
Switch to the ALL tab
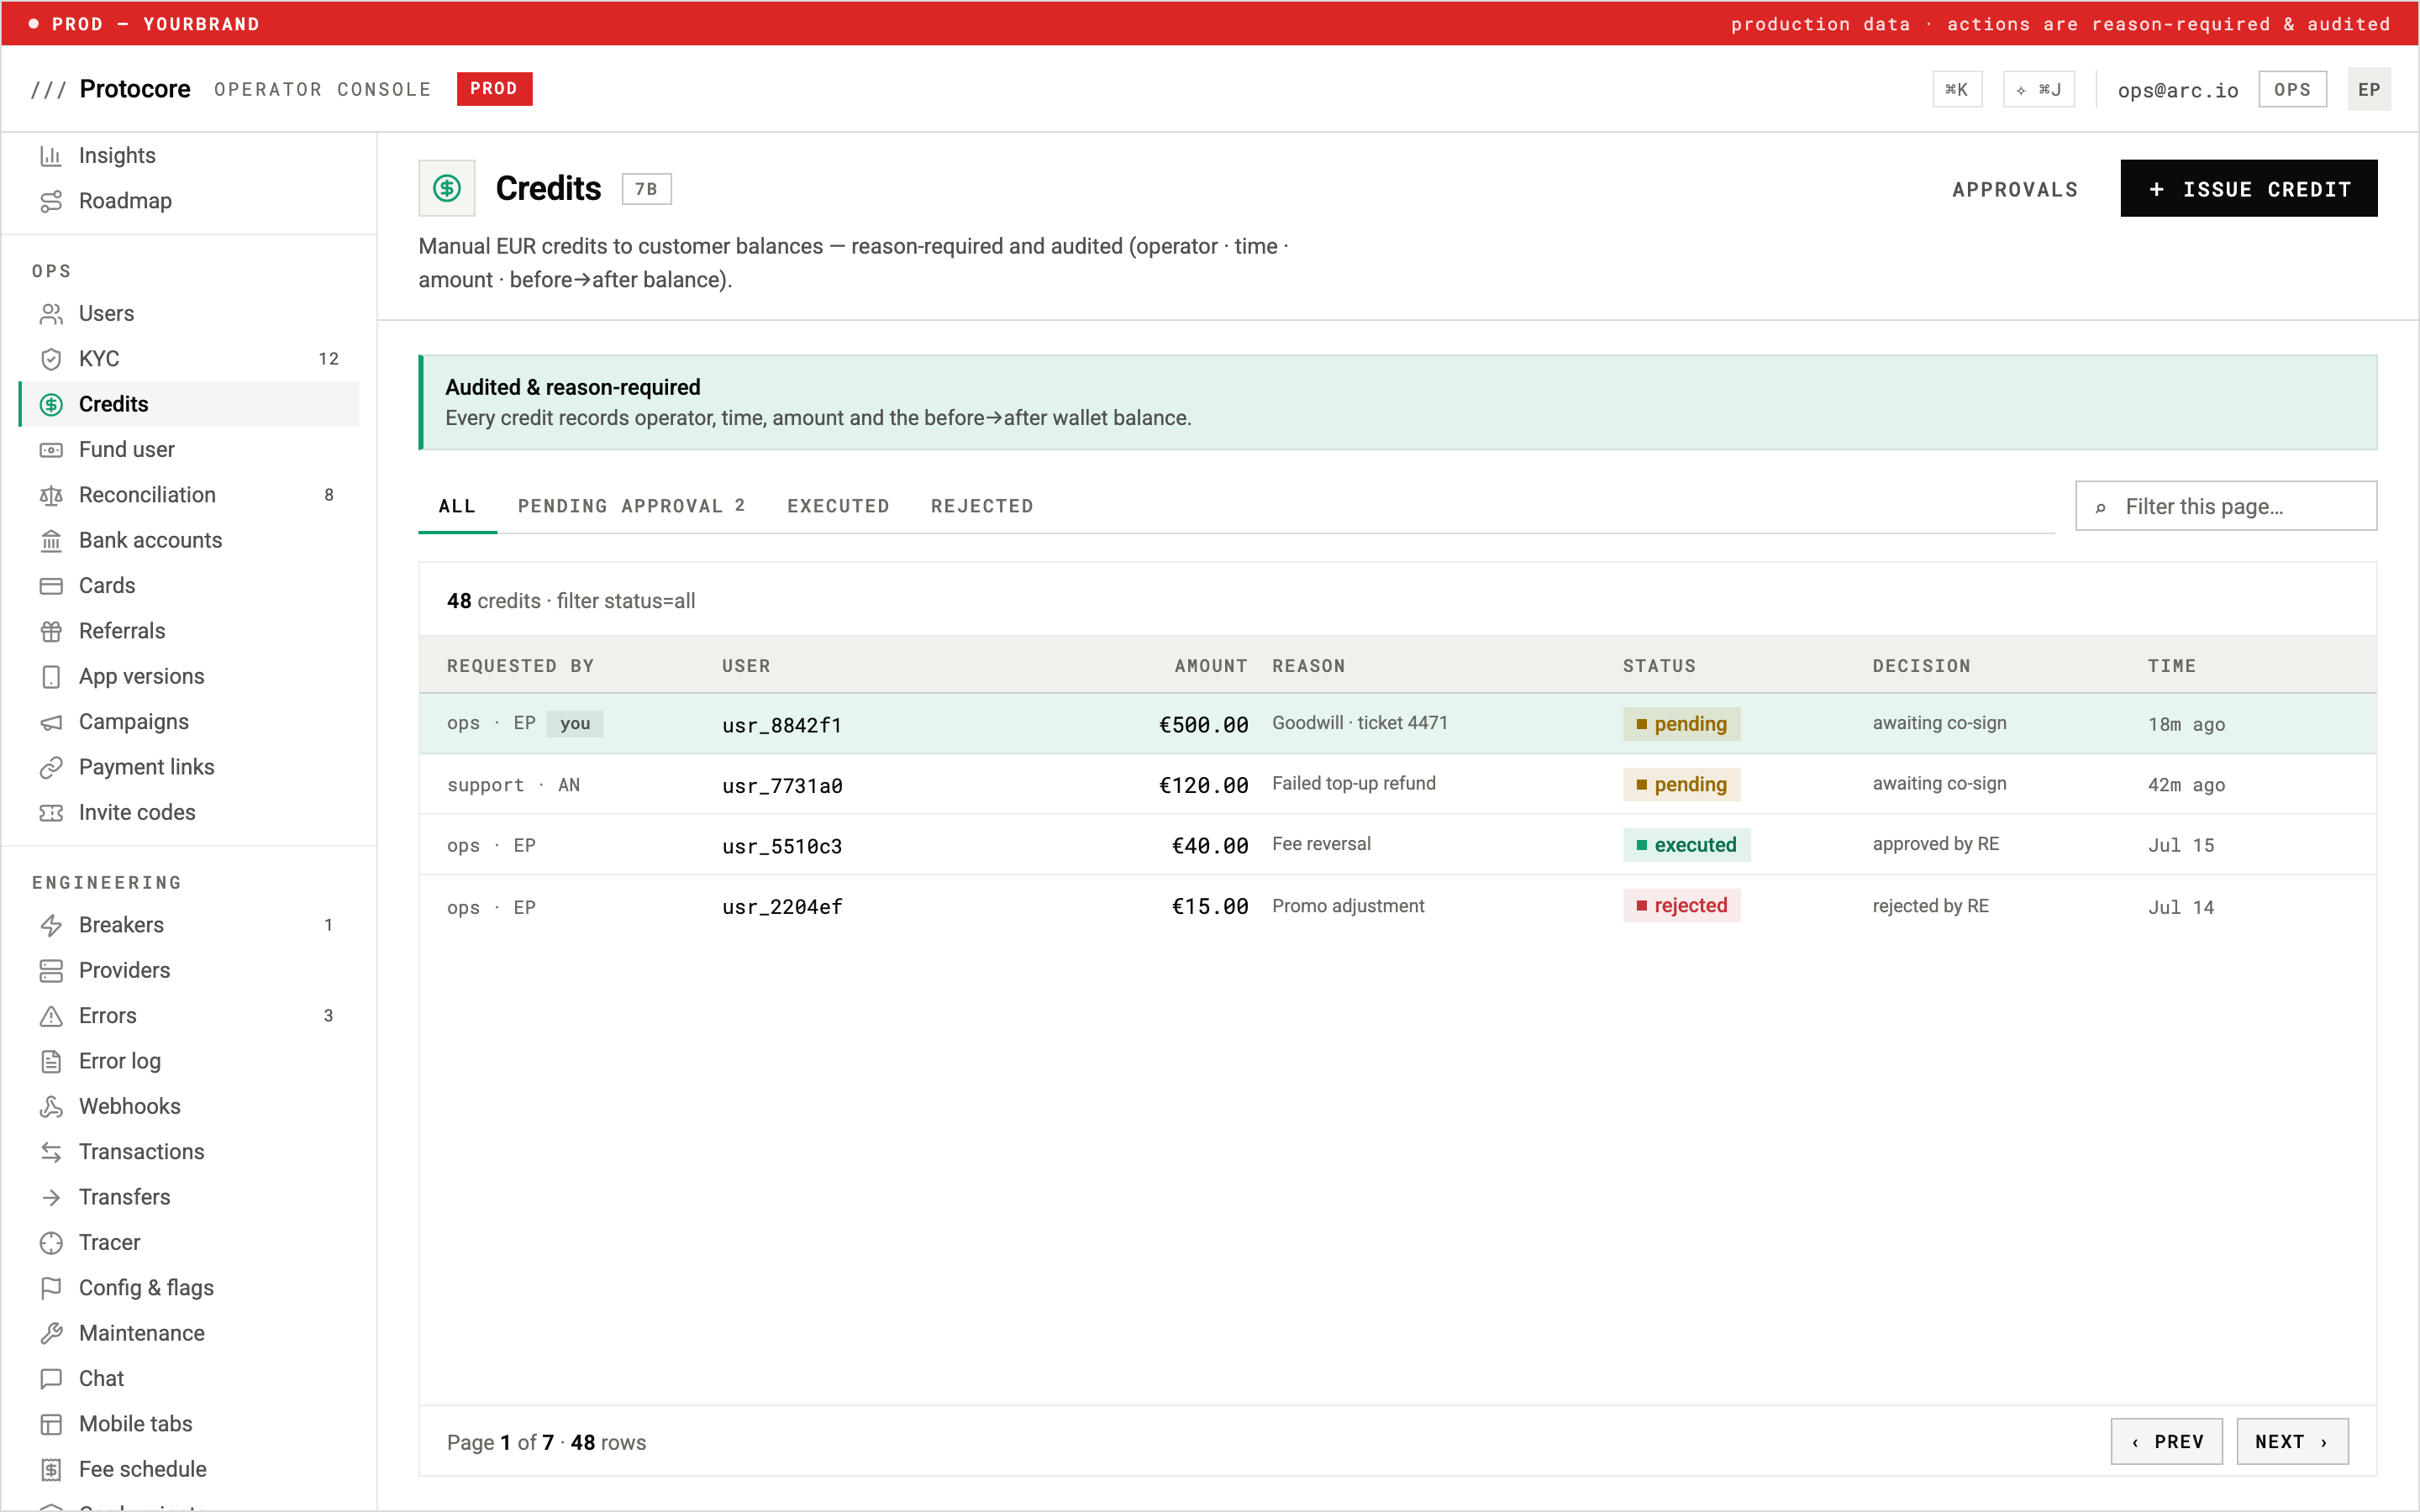pyautogui.click(x=457, y=506)
